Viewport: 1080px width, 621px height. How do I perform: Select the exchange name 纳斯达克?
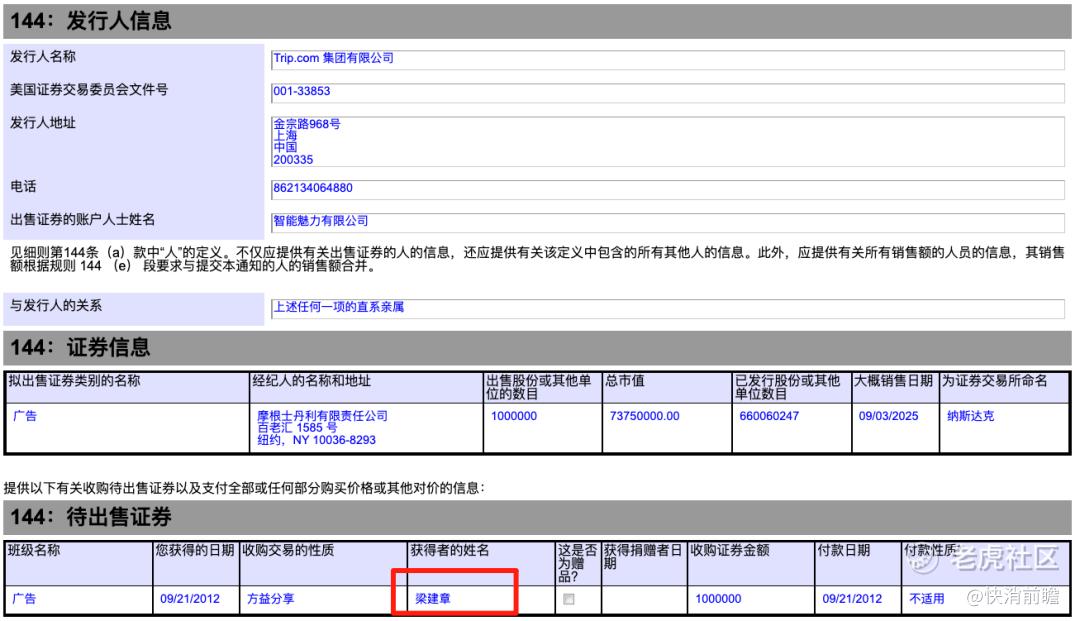click(970, 416)
